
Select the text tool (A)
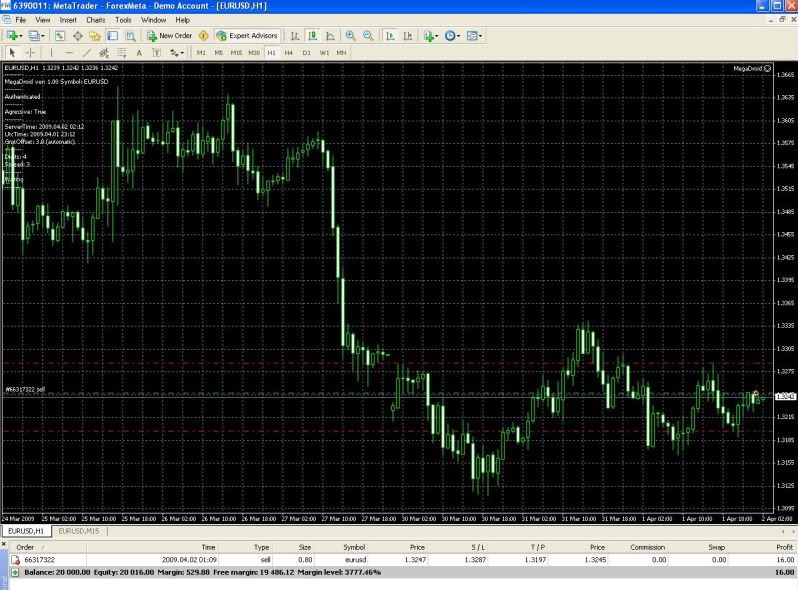point(139,52)
